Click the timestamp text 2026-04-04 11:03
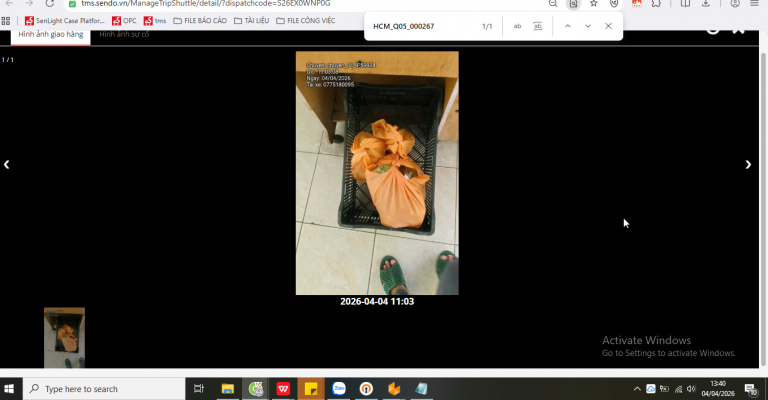Screen dimensions: 768x400 (377, 302)
